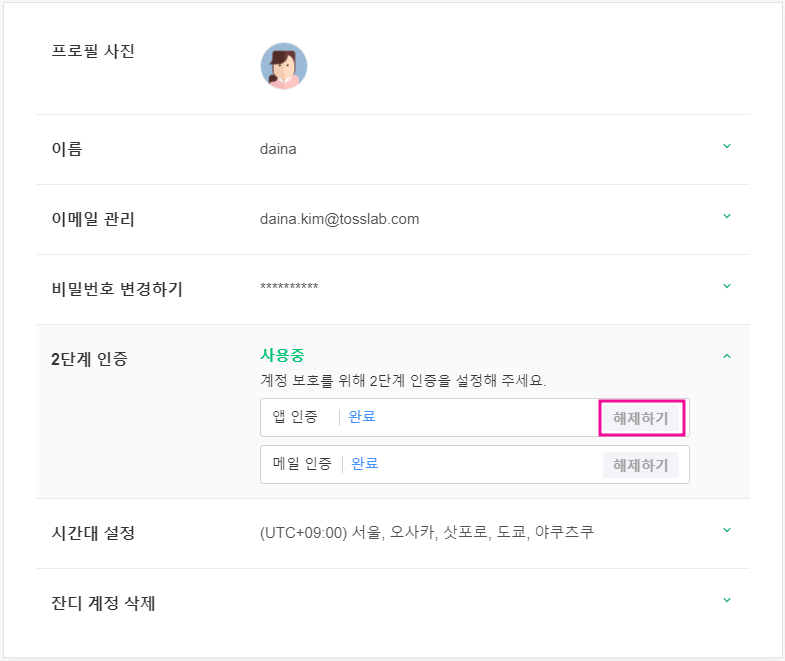
Task: Click the 사용중 status text
Action: pos(282,355)
